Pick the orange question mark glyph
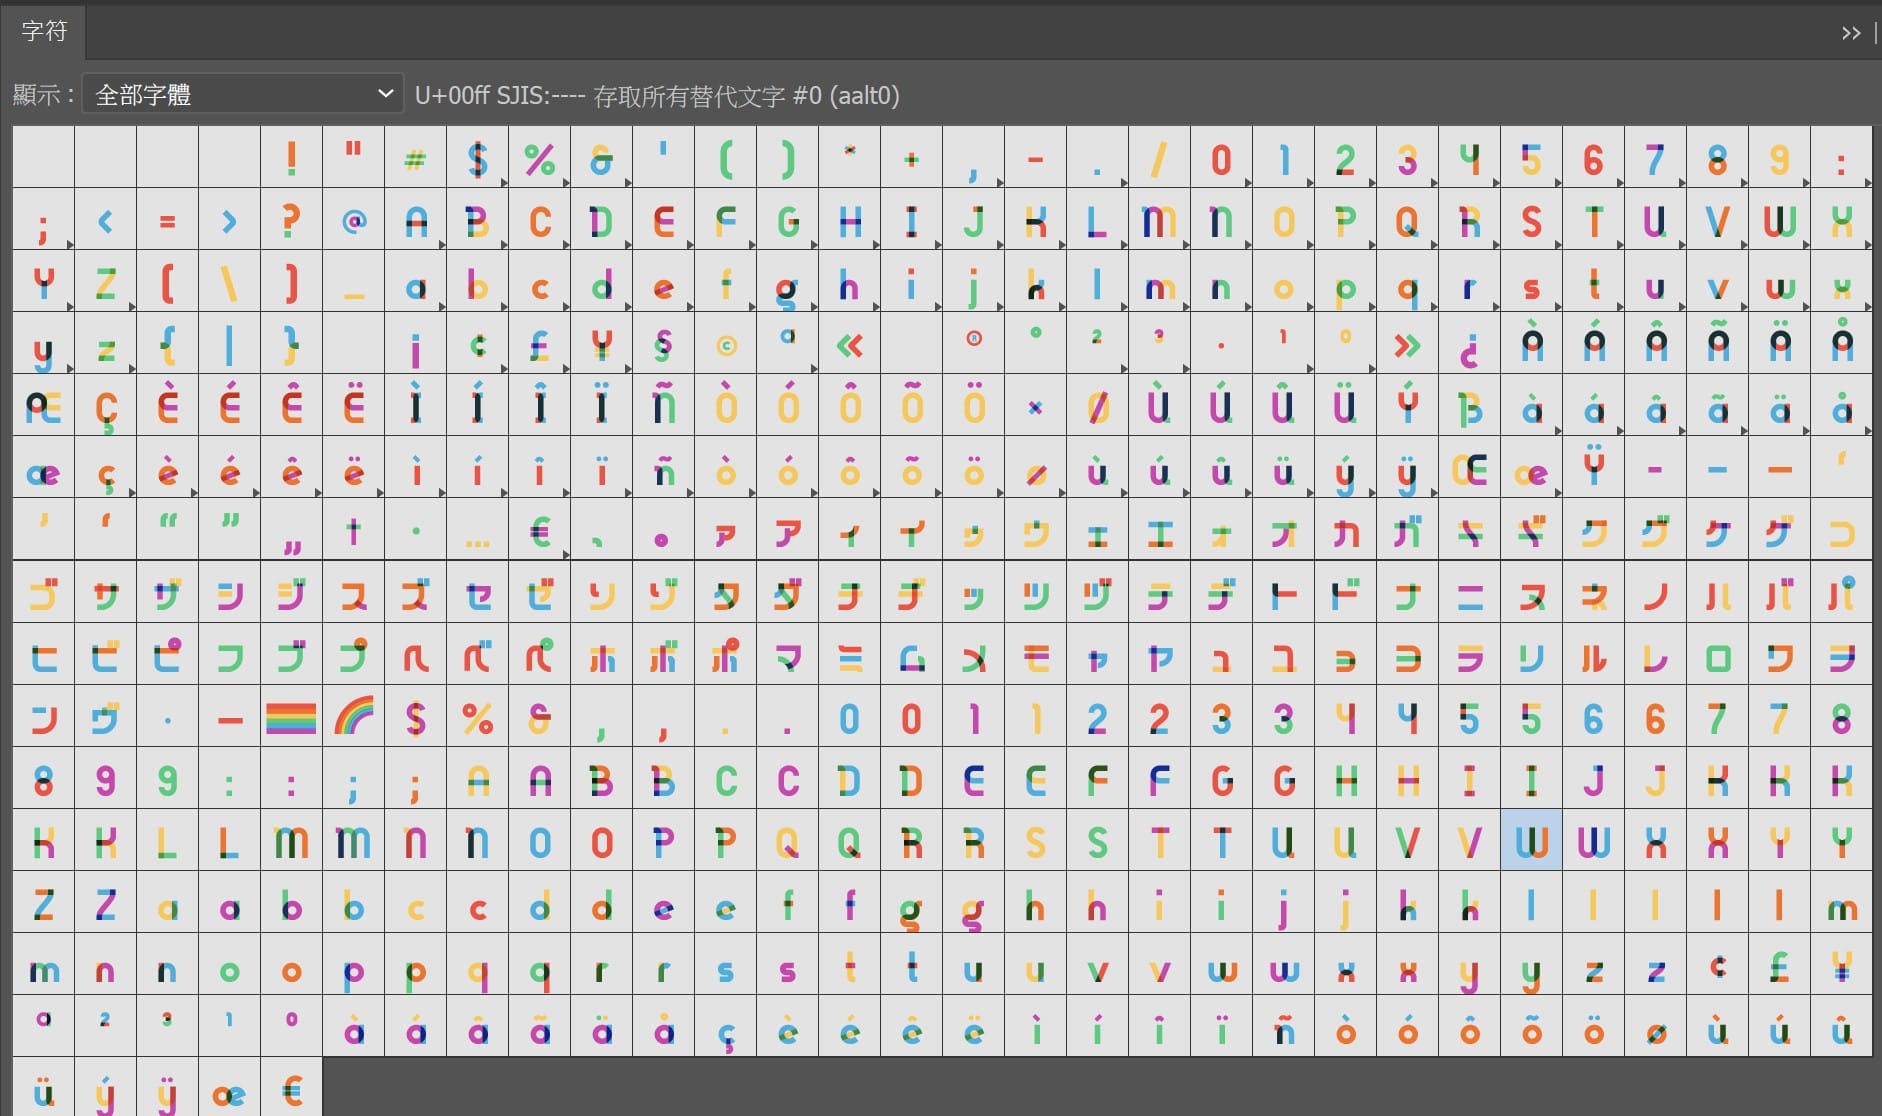Viewport: 1882px width, 1116px height. coord(292,220)
